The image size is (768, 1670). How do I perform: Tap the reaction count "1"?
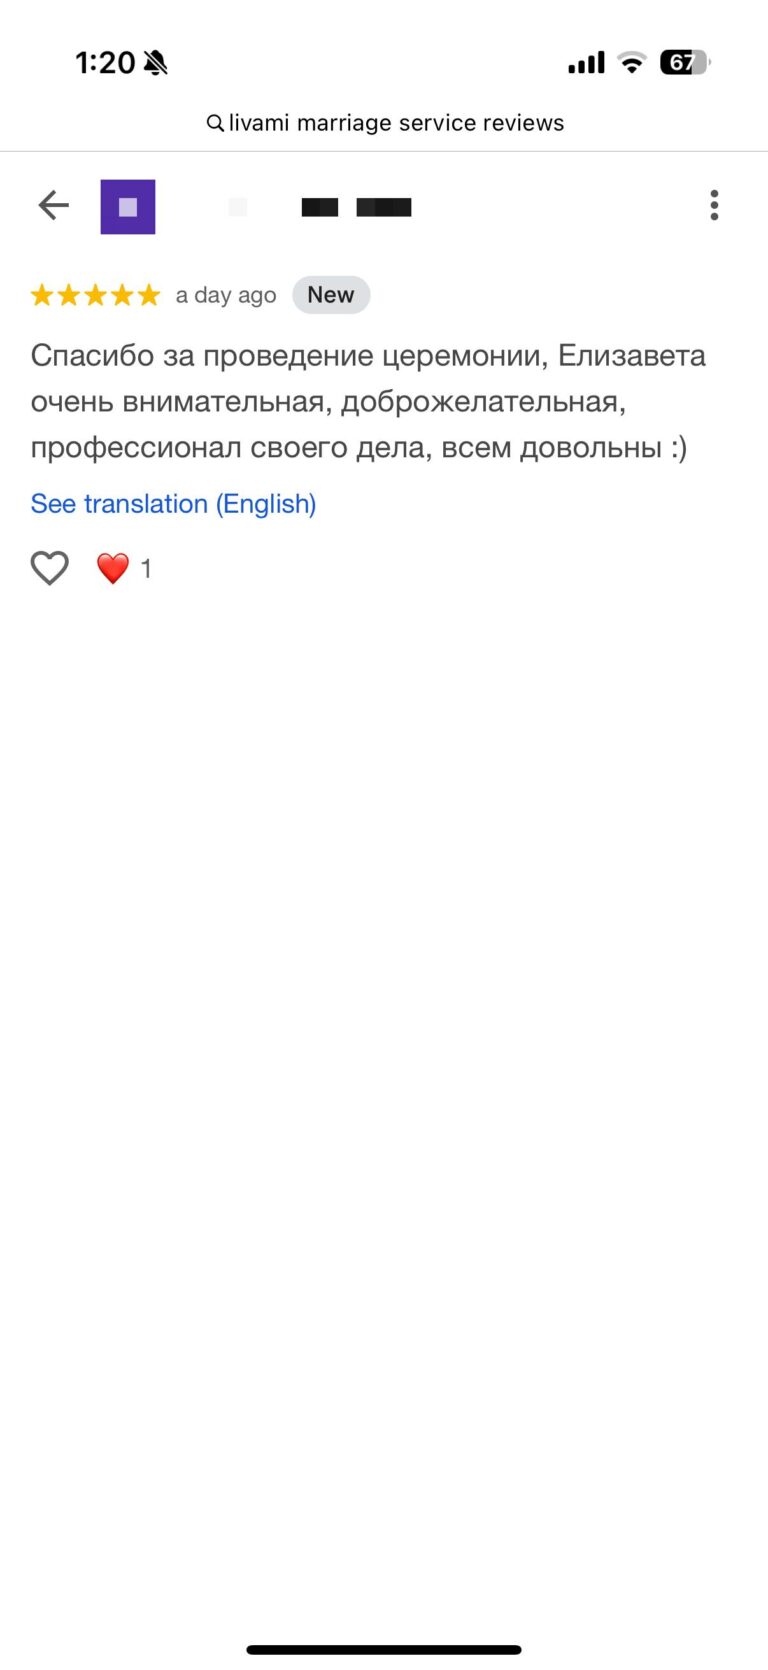146,569
